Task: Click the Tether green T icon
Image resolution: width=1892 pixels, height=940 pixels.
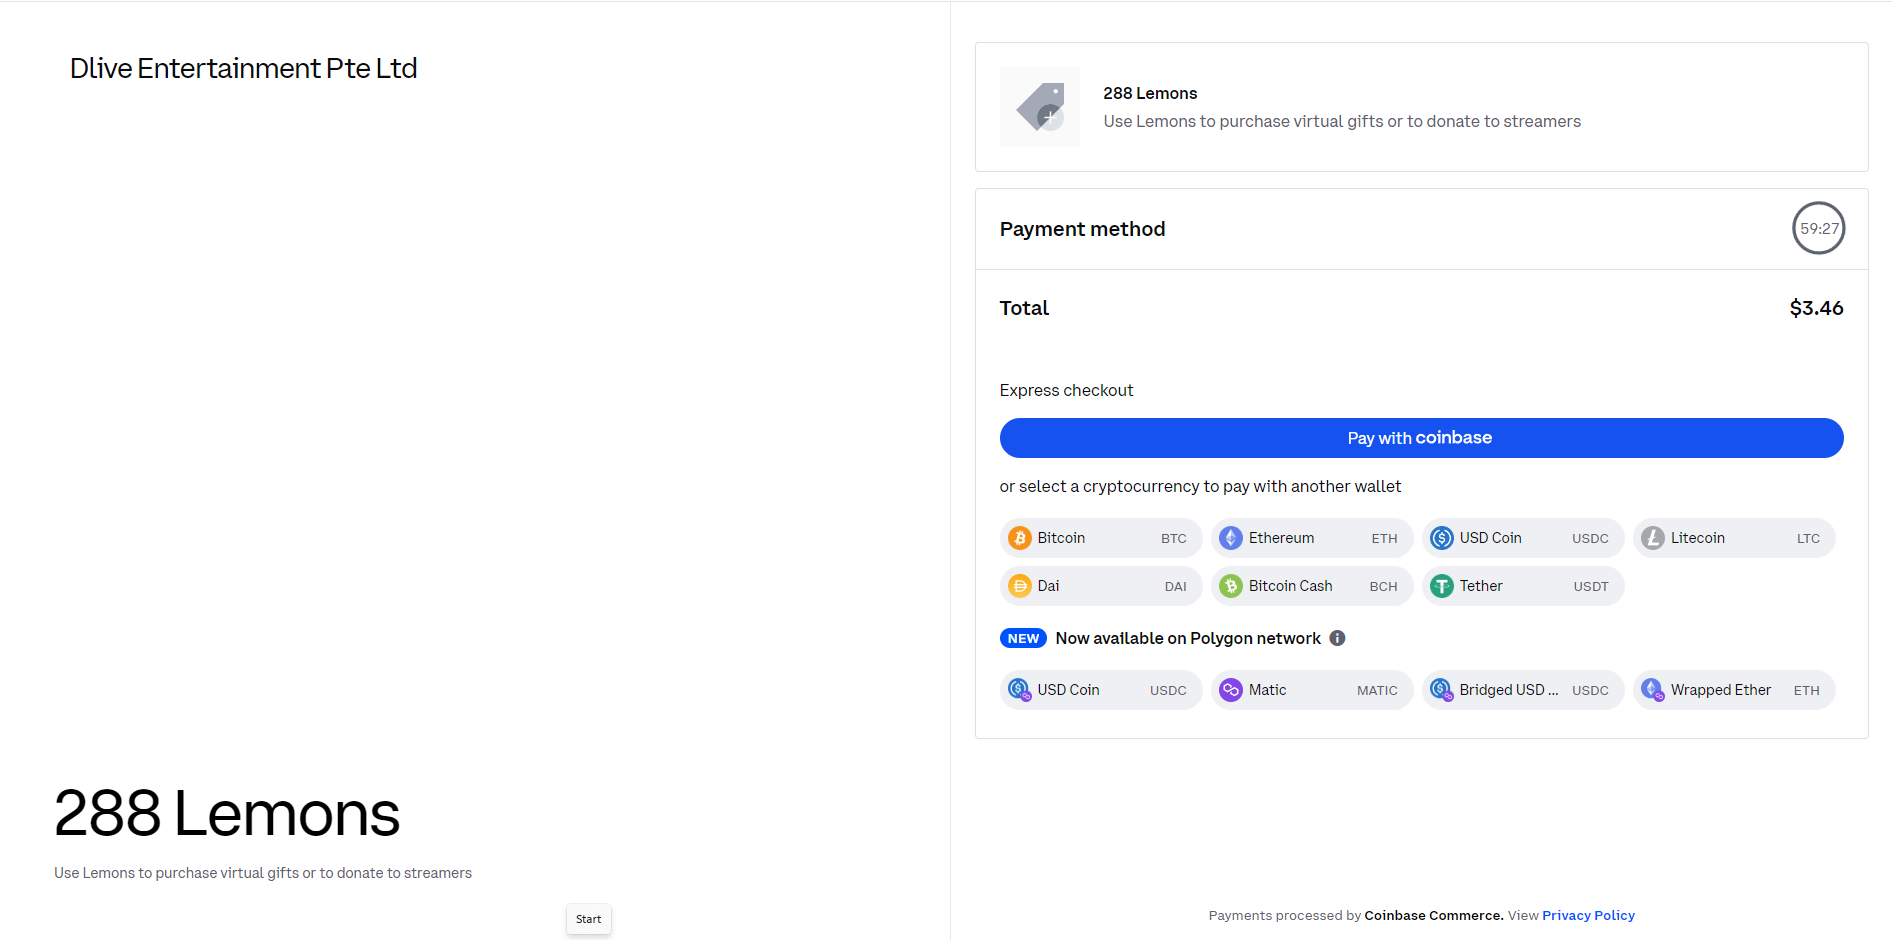Action: tap(1442, 586)
